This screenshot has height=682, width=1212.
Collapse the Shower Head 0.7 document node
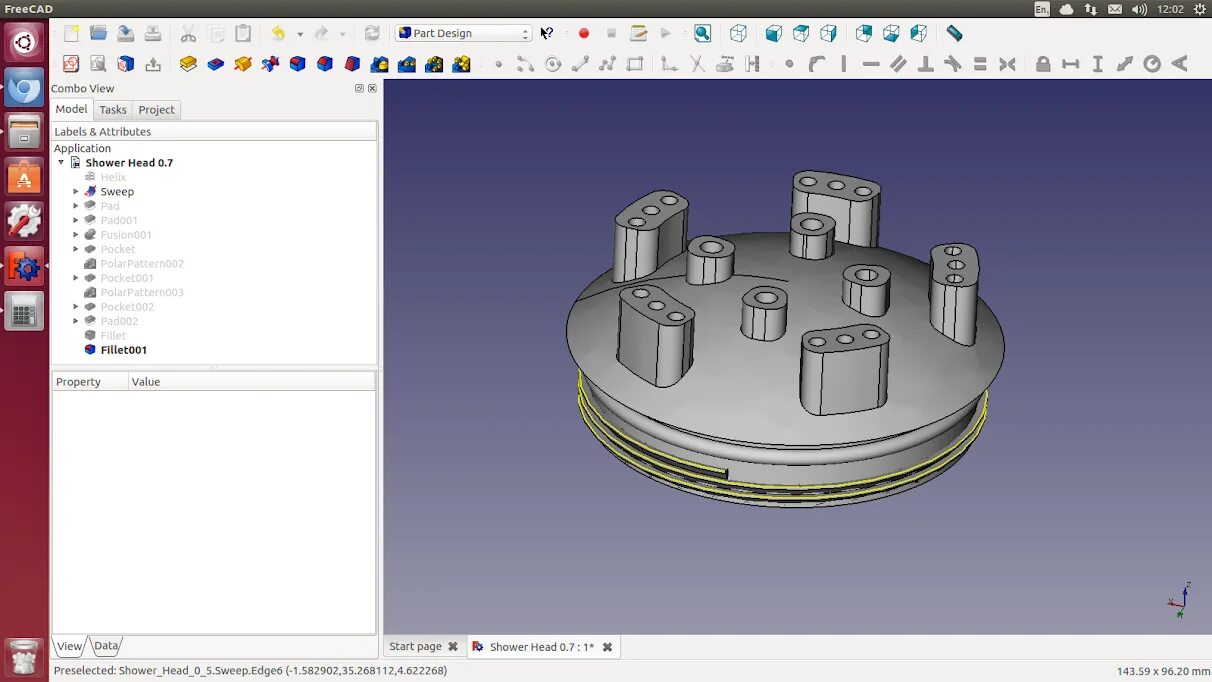(61, 162)
